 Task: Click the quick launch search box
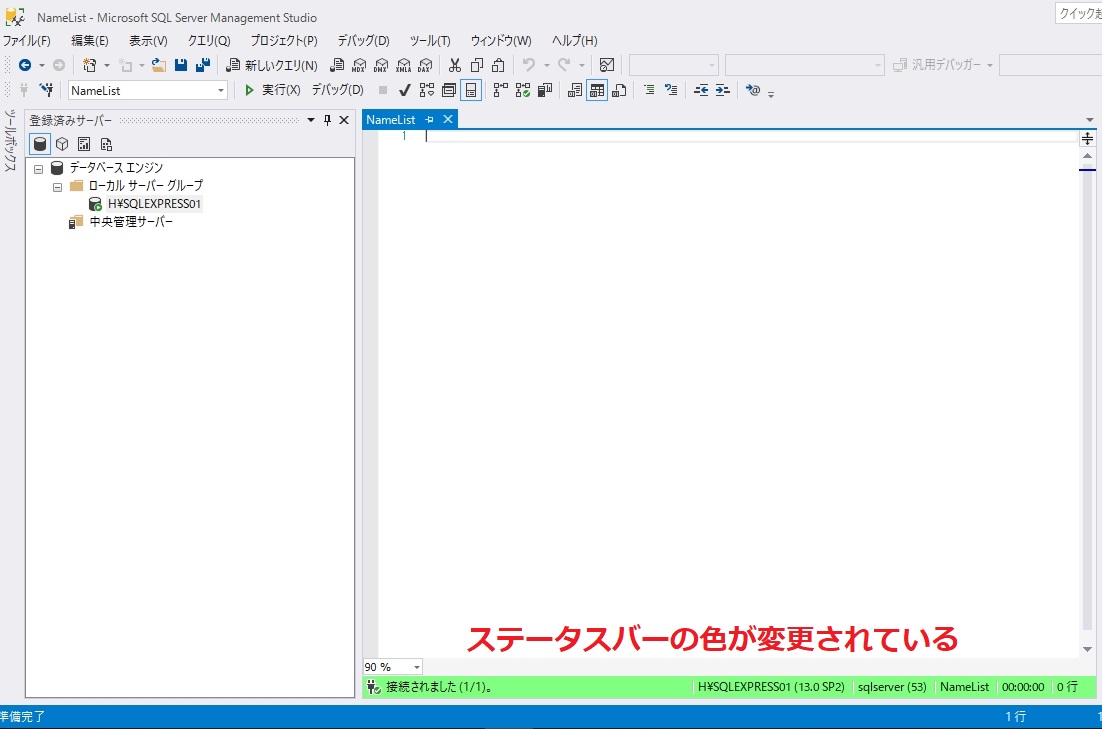coord(1078,13)
